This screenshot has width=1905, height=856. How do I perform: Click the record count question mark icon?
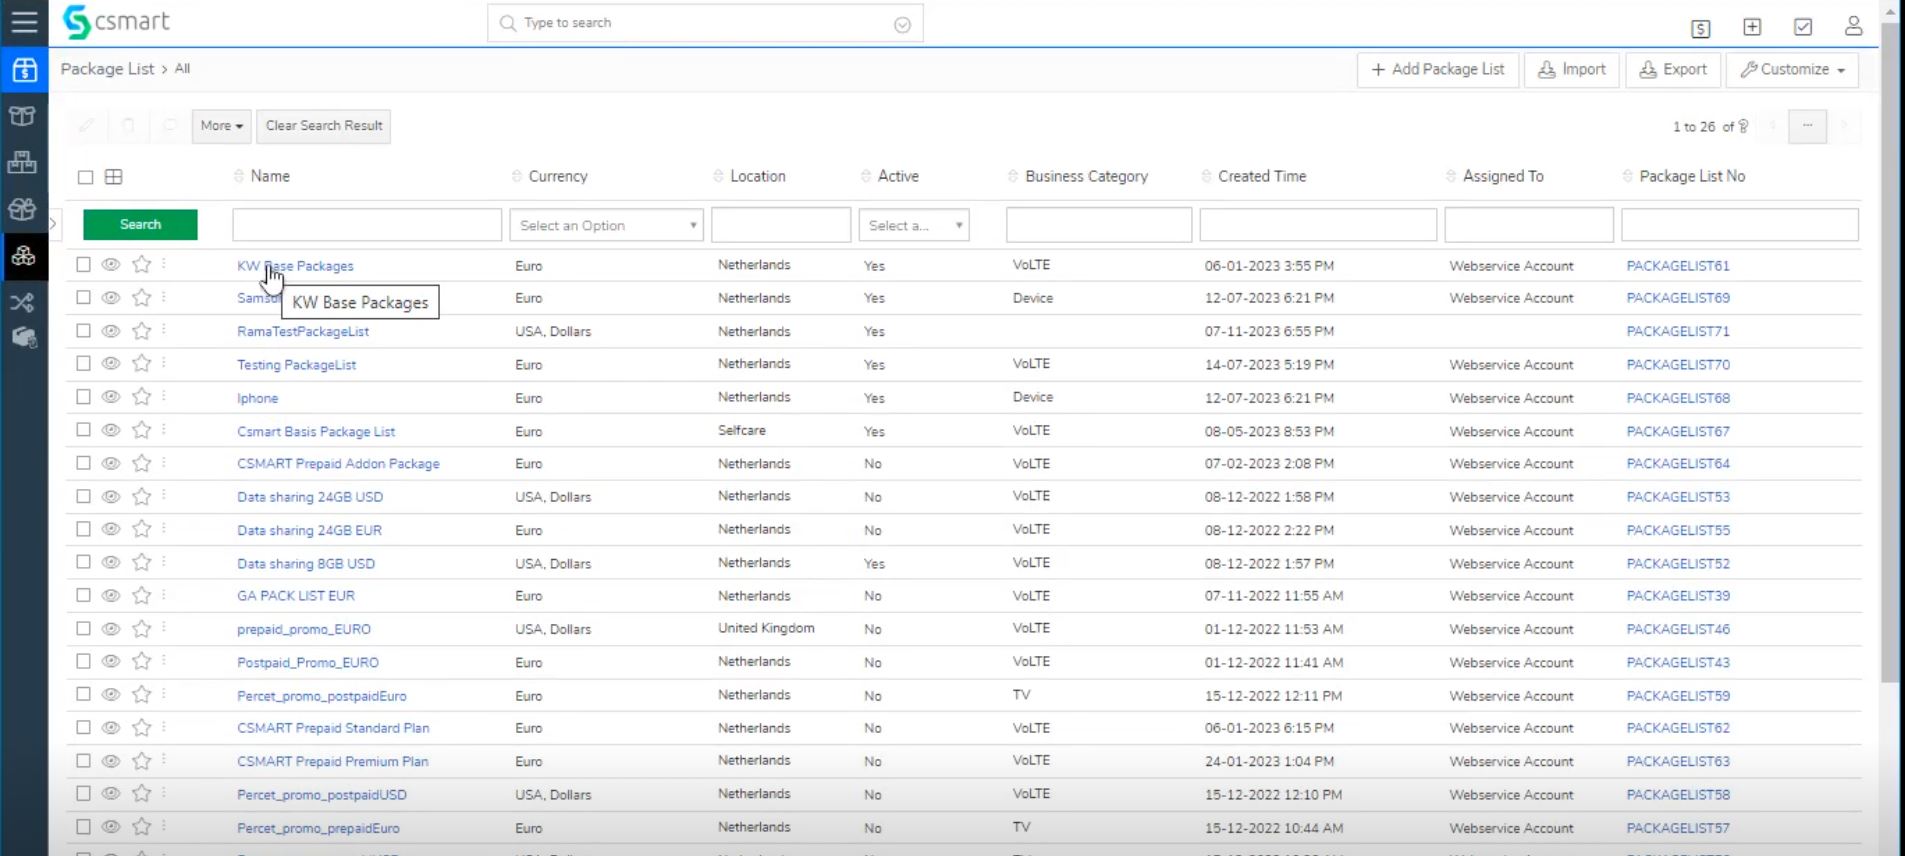(1744, 126)
